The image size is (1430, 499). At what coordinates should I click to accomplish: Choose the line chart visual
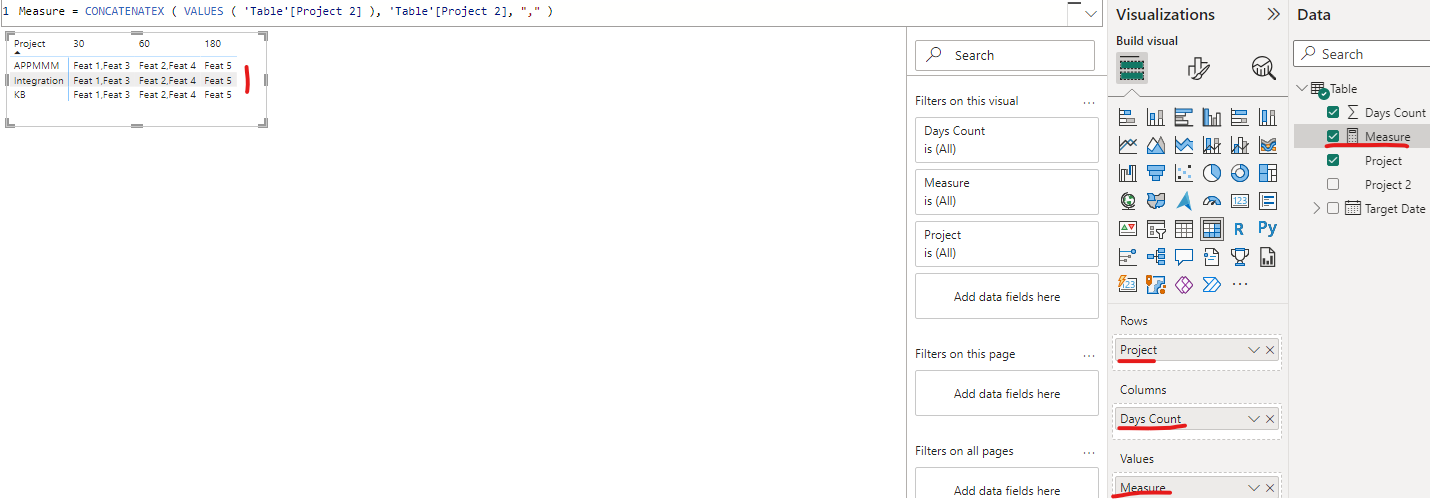click(1128, 145)
